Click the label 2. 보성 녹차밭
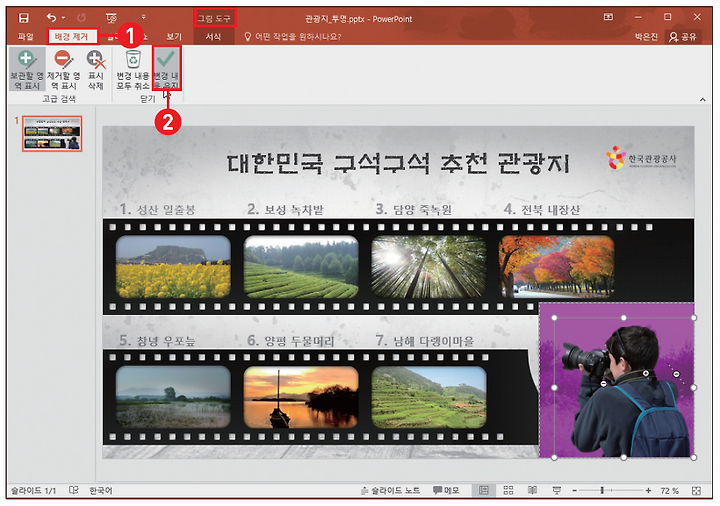Image resolution: width=720 pixels, height=506 pixels. (x=285, y=209)
